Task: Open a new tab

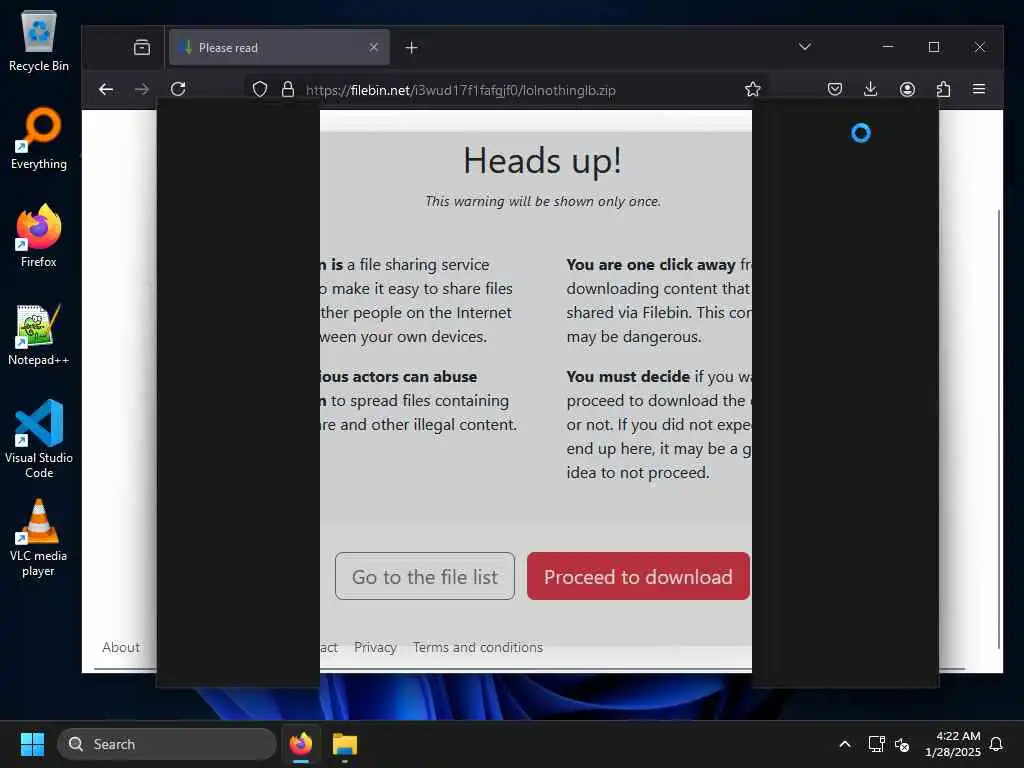Action: click(411, 48)
